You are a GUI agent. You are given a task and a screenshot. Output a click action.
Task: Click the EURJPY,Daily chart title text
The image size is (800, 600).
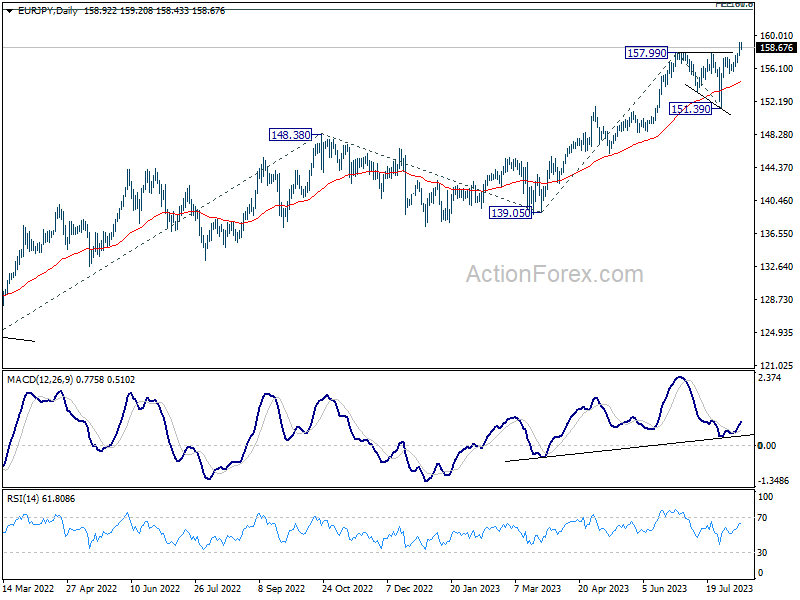[x=47, y=11]
